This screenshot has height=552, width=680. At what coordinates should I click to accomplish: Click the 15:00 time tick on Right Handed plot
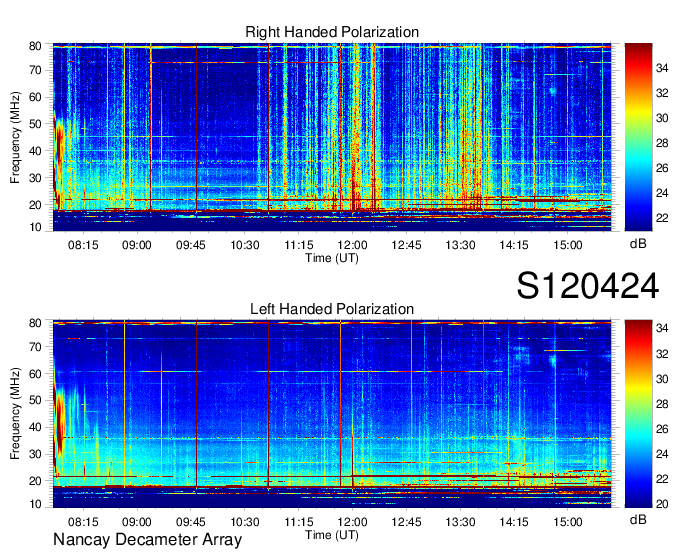tap(568, 245)
